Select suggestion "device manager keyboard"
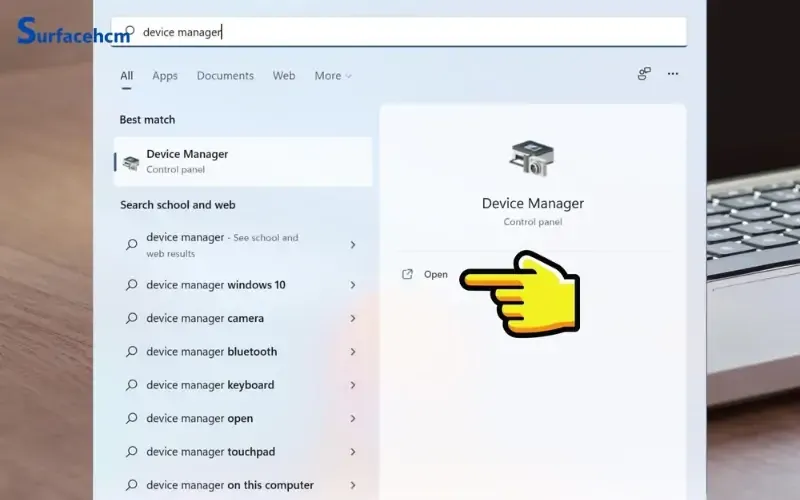Image resolution: width=800 pixels, height=500 pixels. click(x=243, y=385)
